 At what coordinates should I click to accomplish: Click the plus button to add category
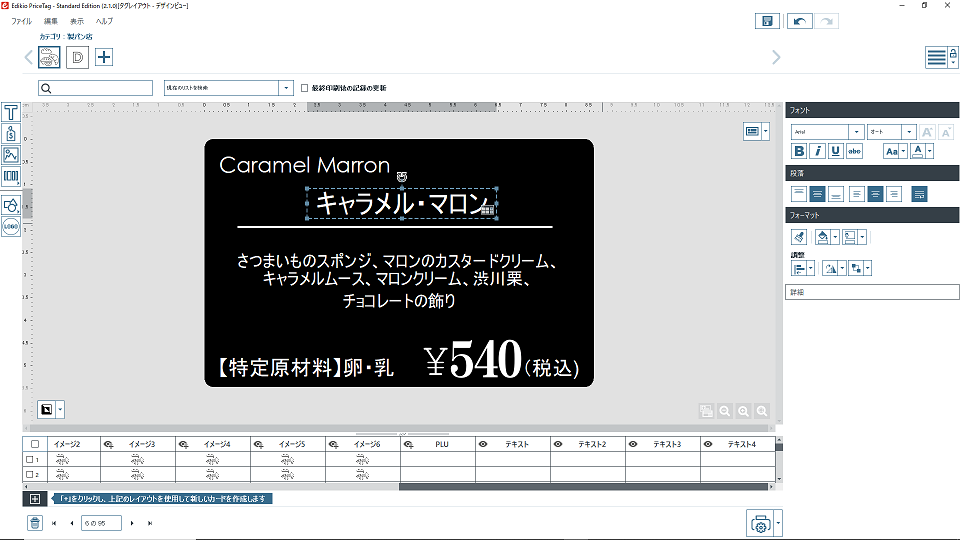(104, 57)
